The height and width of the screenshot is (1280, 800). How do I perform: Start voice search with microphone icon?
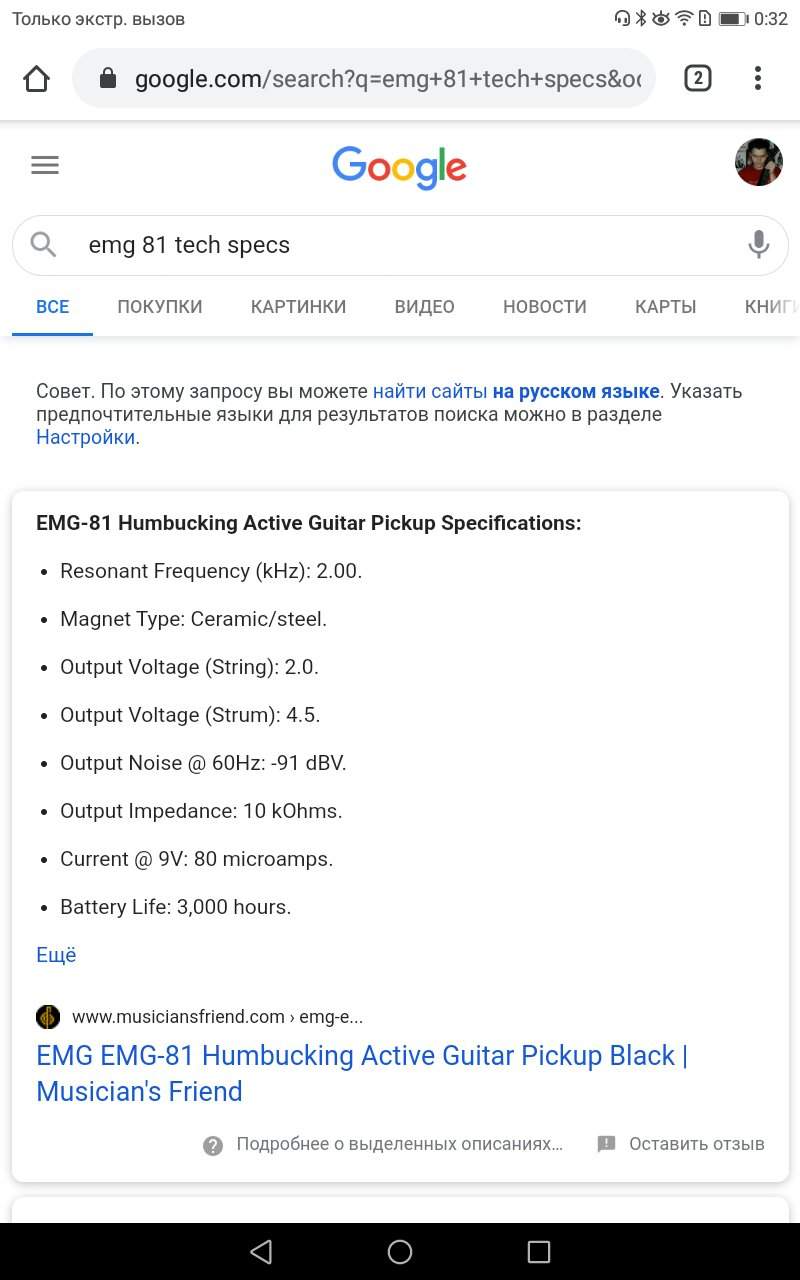click(758, 244)
